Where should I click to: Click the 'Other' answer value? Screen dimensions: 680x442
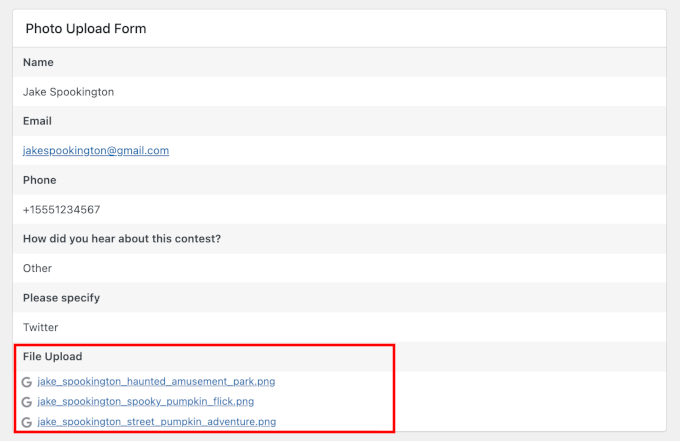click(38, 268)
